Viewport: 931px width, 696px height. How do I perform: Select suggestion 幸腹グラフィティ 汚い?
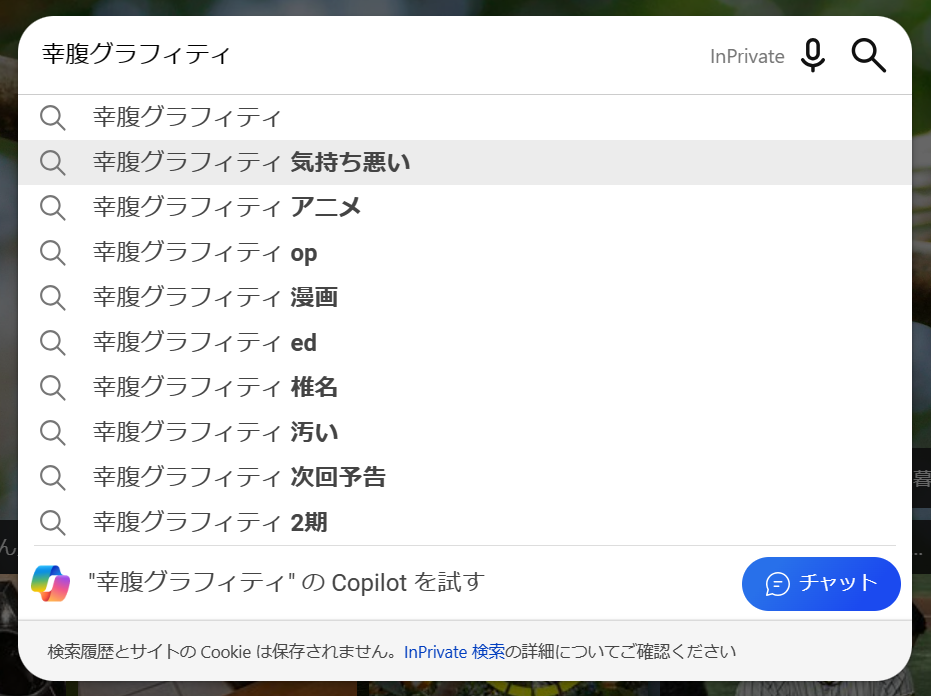(x=465, y=432)
